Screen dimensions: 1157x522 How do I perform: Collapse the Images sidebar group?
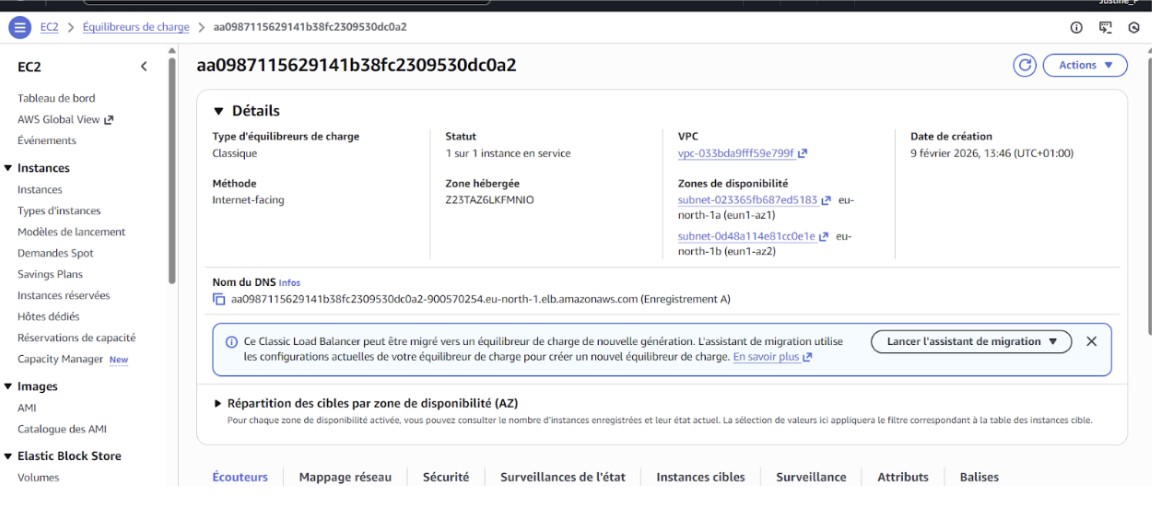(x=8, y=386)
